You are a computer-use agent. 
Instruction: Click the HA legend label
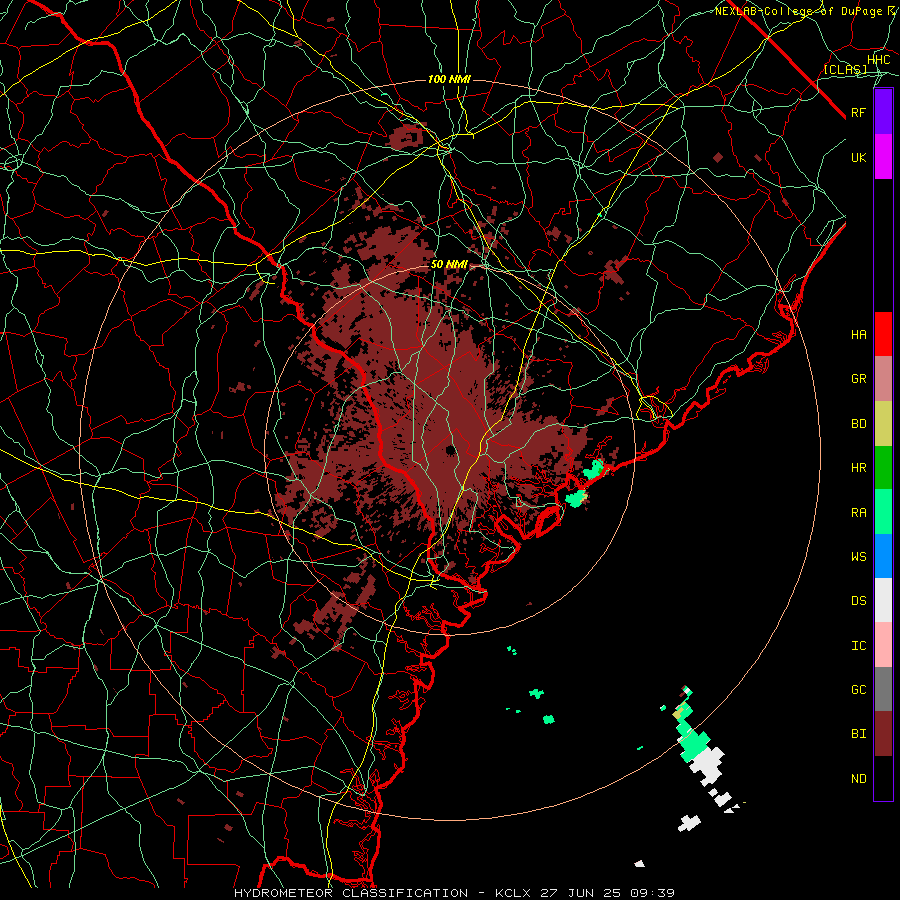pos(858,334)
